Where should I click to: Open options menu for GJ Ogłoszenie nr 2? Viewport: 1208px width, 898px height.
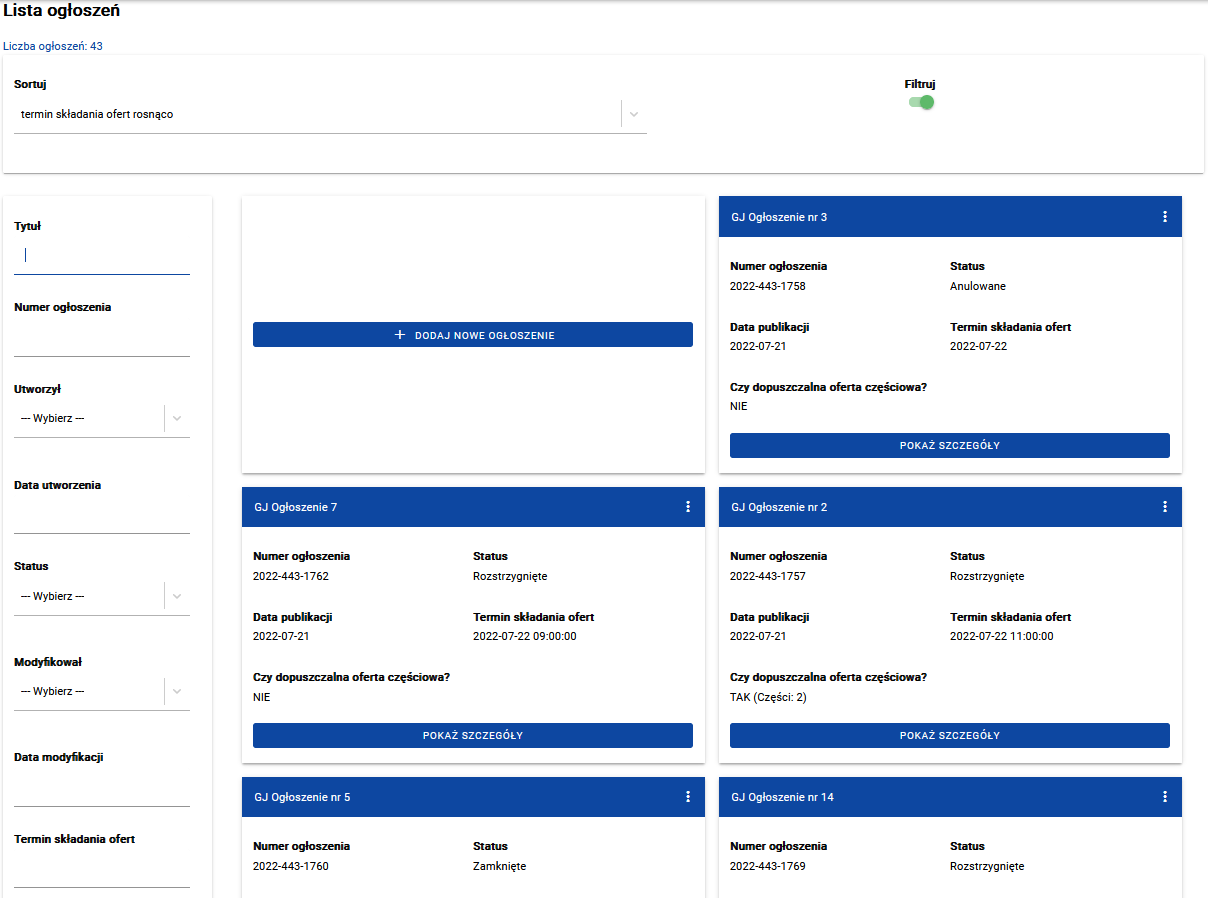(x=1165, y=507)
